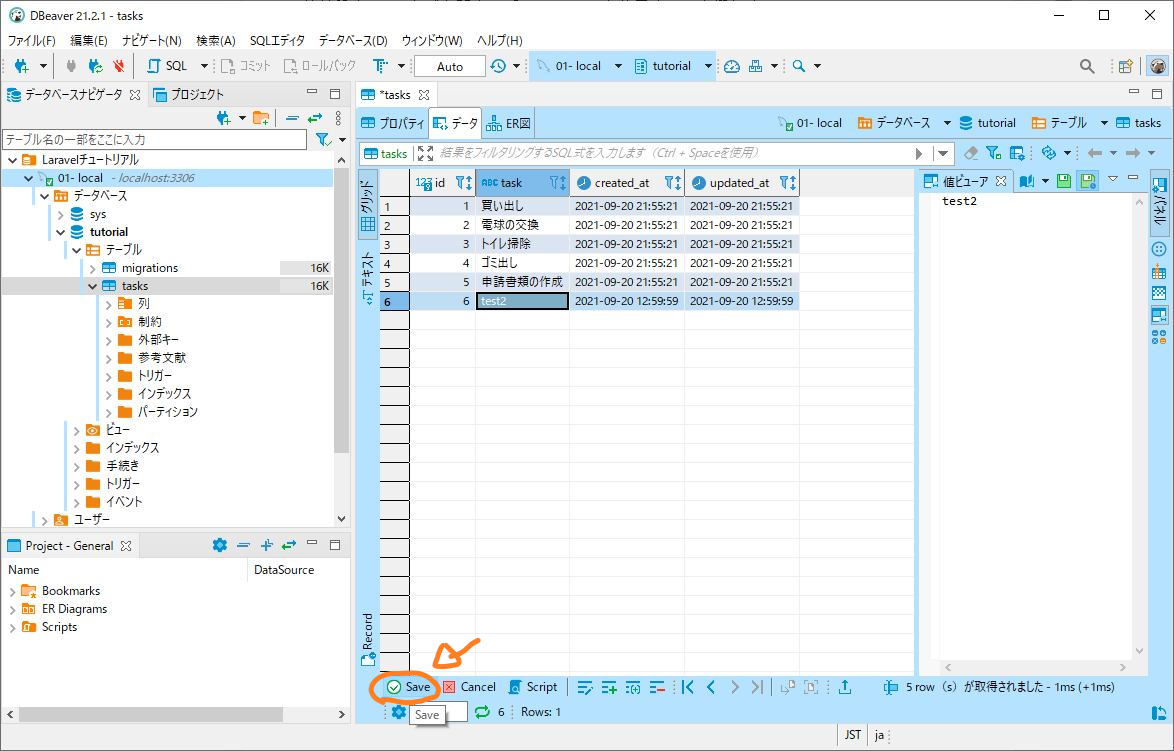Click the duplicate row icon
This screenshot has height=751, width=1174.
coord(633,687)
